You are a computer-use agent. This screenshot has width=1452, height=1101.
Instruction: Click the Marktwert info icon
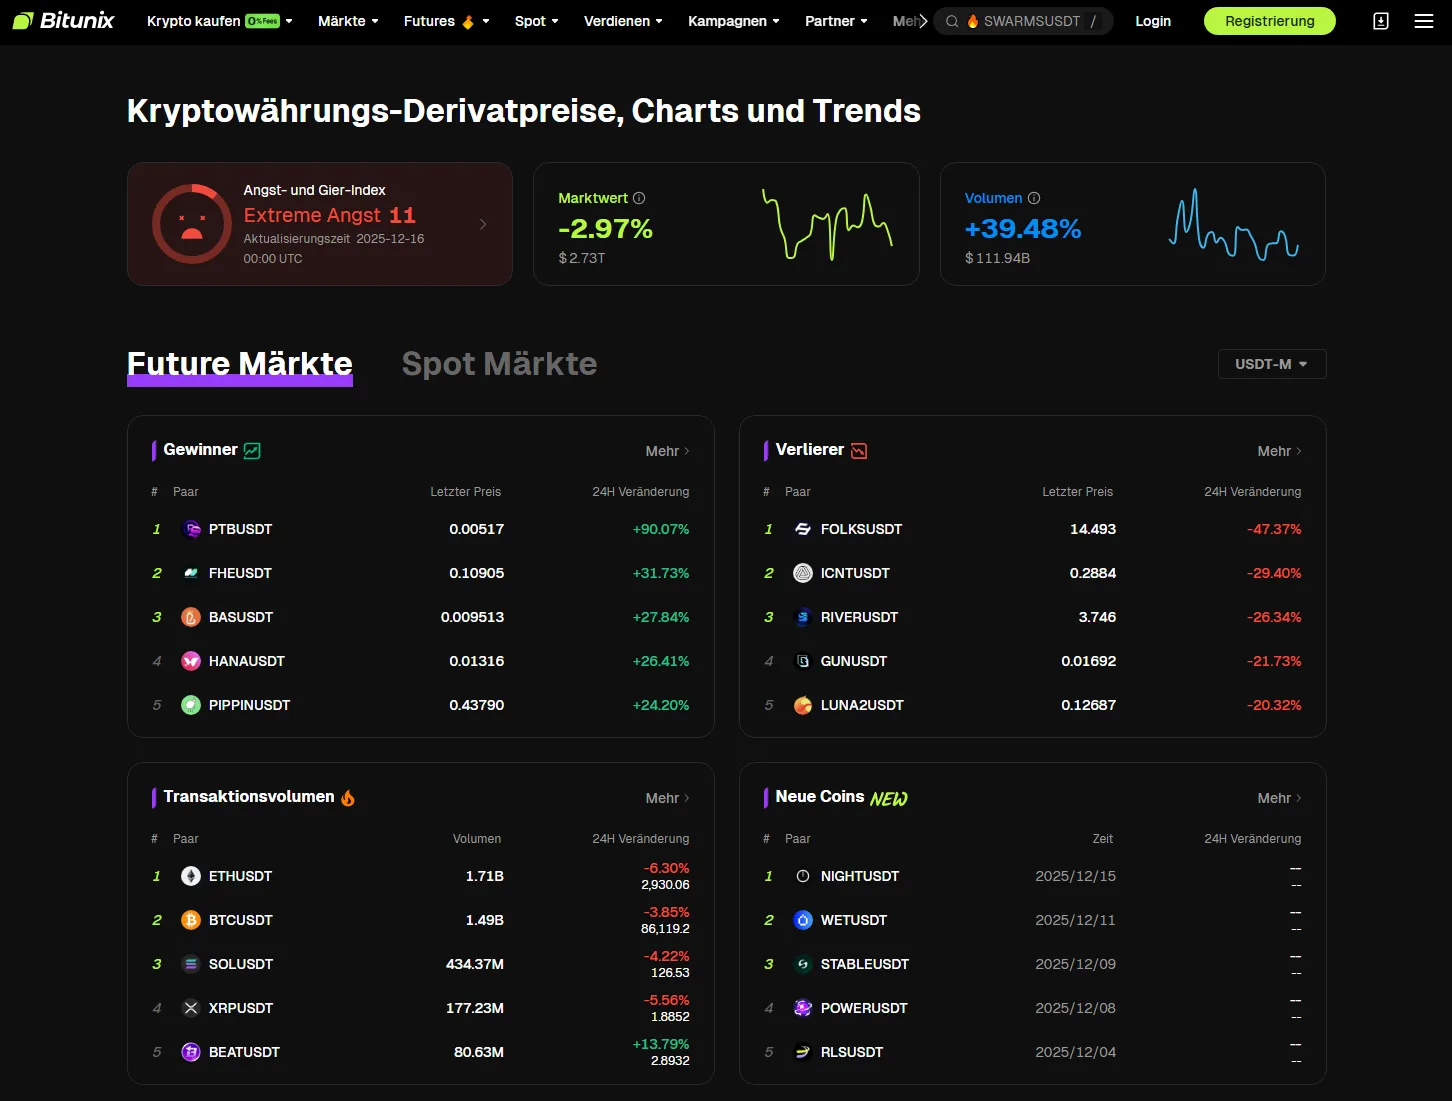pyautogui.click(x=639, y=198)
